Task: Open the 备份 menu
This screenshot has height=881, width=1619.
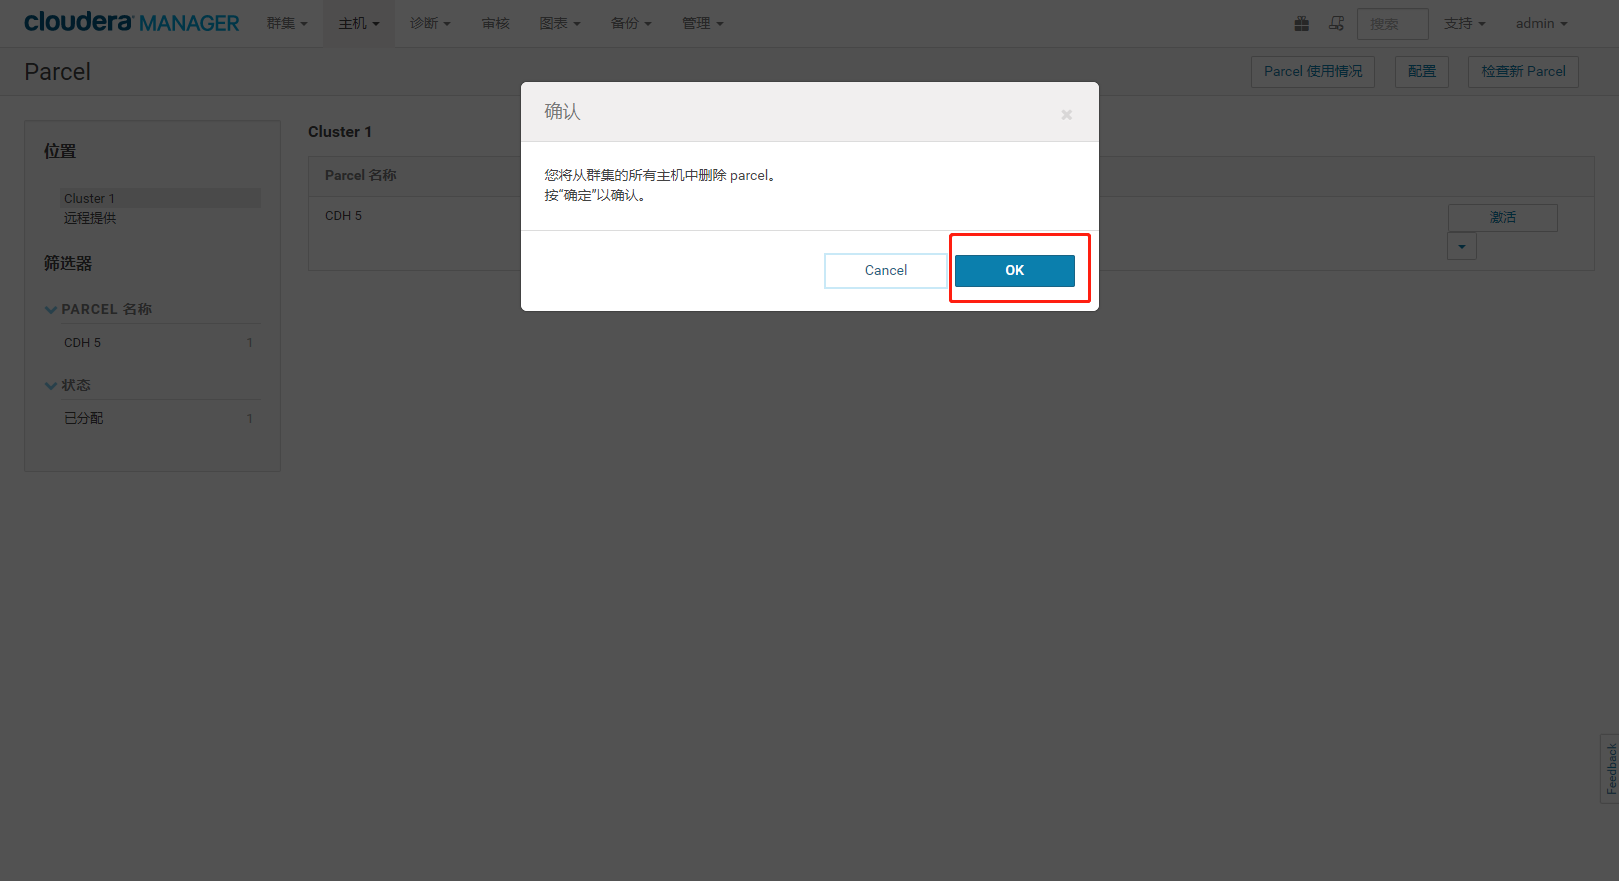Action: (630, 23)
